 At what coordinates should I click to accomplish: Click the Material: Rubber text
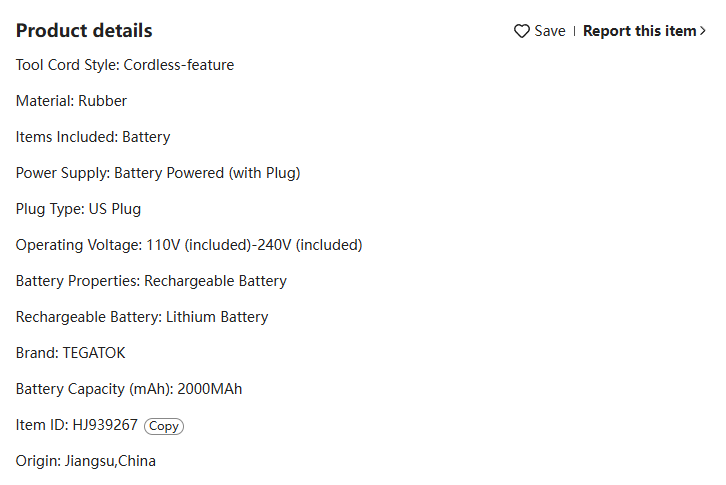(71, 101)
